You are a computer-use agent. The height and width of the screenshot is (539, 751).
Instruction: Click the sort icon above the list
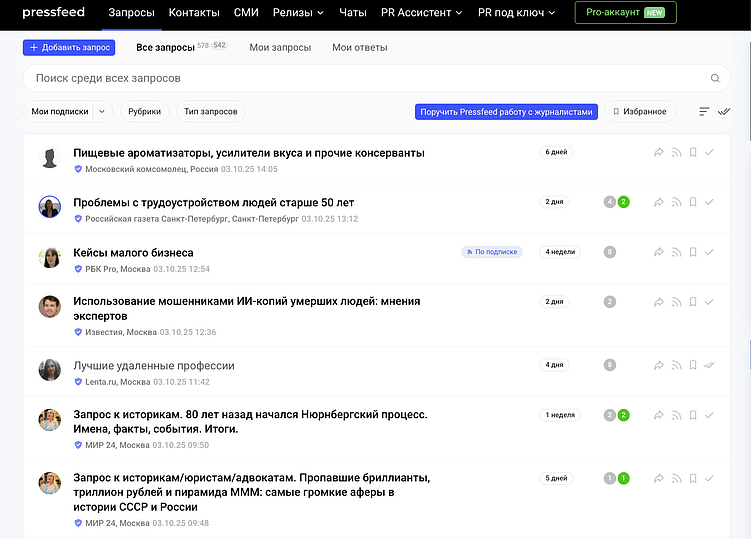(x=704, y=112)
